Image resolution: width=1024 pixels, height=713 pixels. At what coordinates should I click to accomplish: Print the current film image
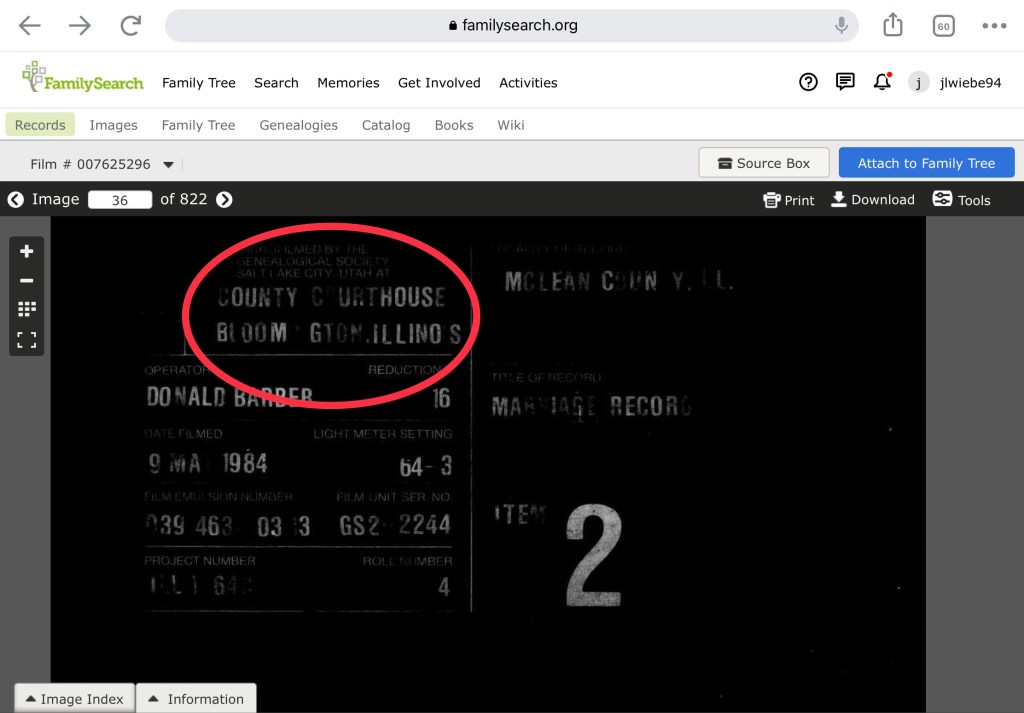pos(788,200)
